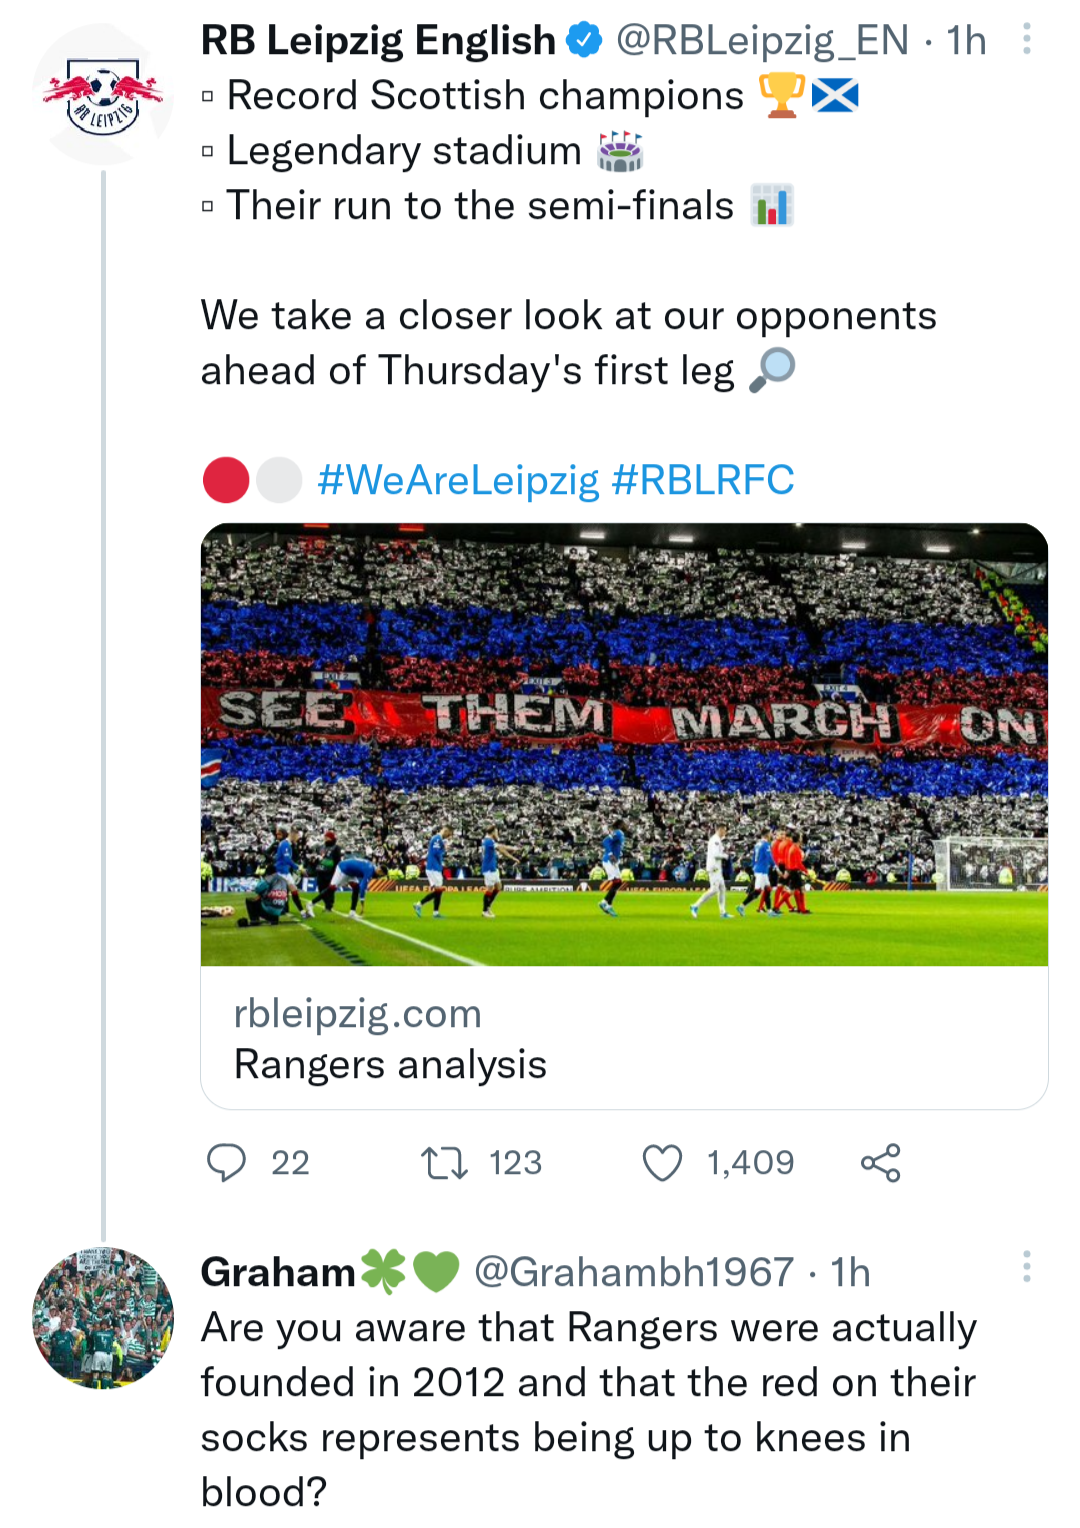The width and height of the screenshot is (1080, 1528).
Task: Open the Rangers stadium preview image
Action: [624, 744]
